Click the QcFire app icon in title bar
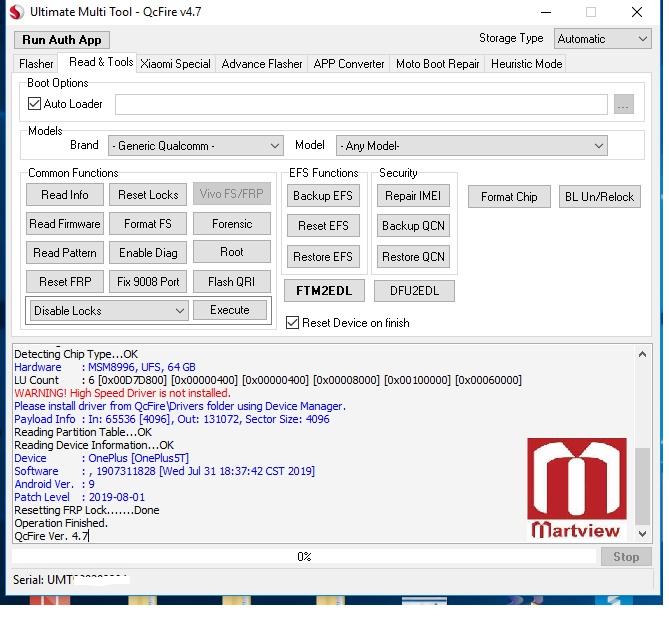669x618 pixels. 17,12
